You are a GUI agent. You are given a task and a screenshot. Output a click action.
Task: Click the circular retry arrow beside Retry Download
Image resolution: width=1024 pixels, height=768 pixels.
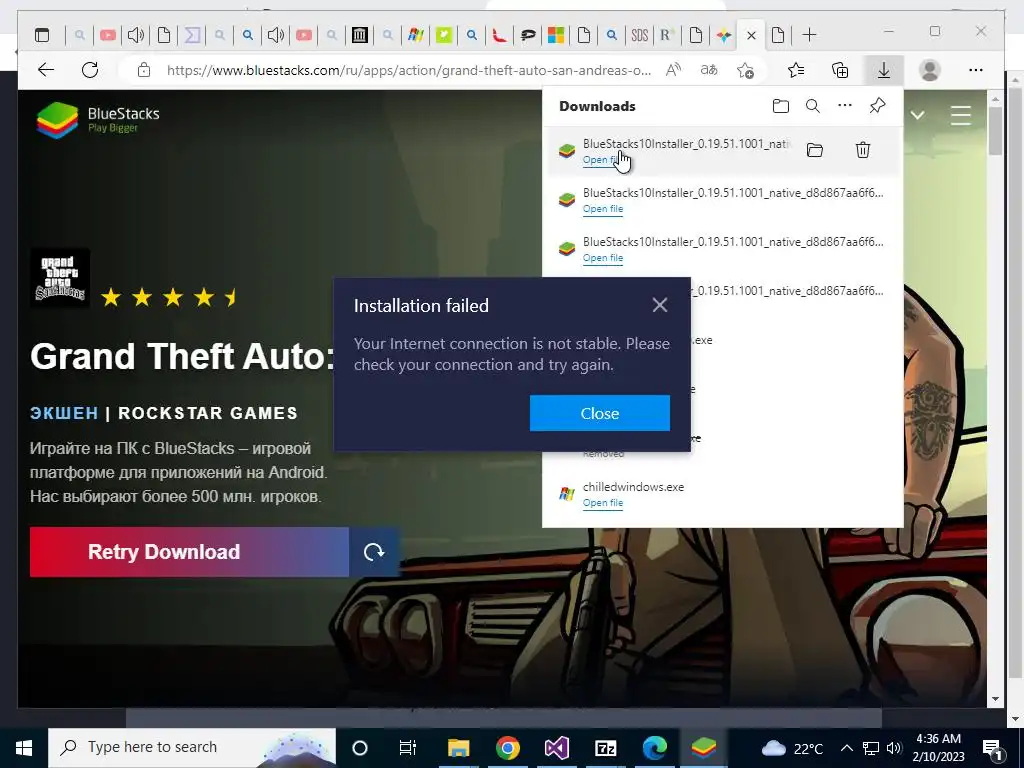point(374,552)
